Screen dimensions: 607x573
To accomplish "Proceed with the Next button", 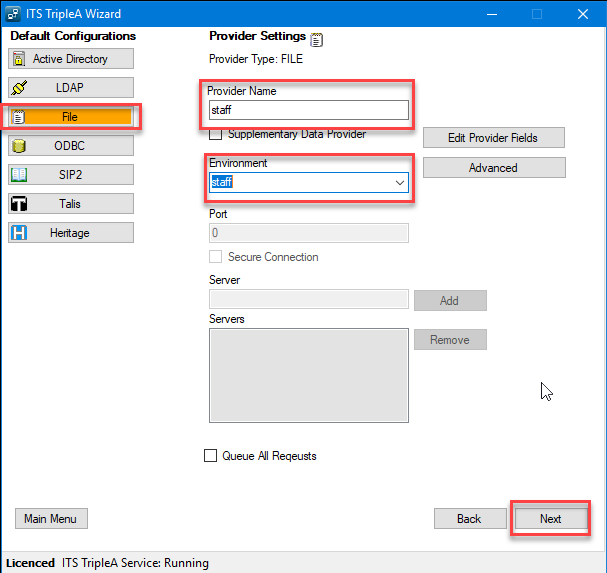I will 550,519.
